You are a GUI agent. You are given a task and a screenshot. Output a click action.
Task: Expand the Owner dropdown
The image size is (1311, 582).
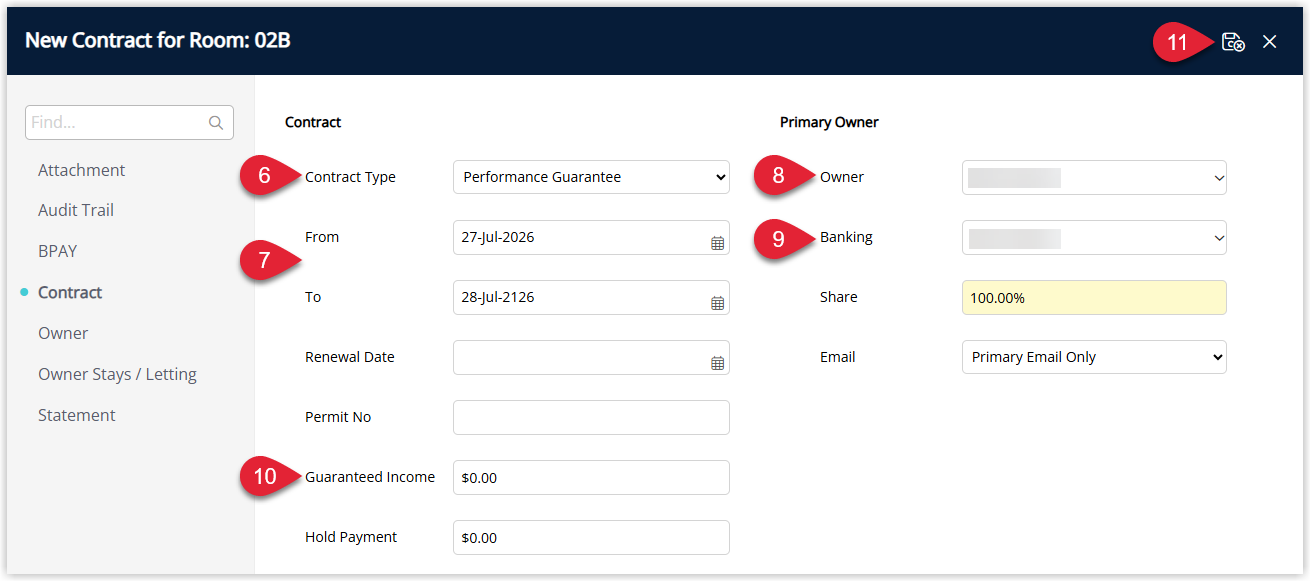pos(1094,177)
